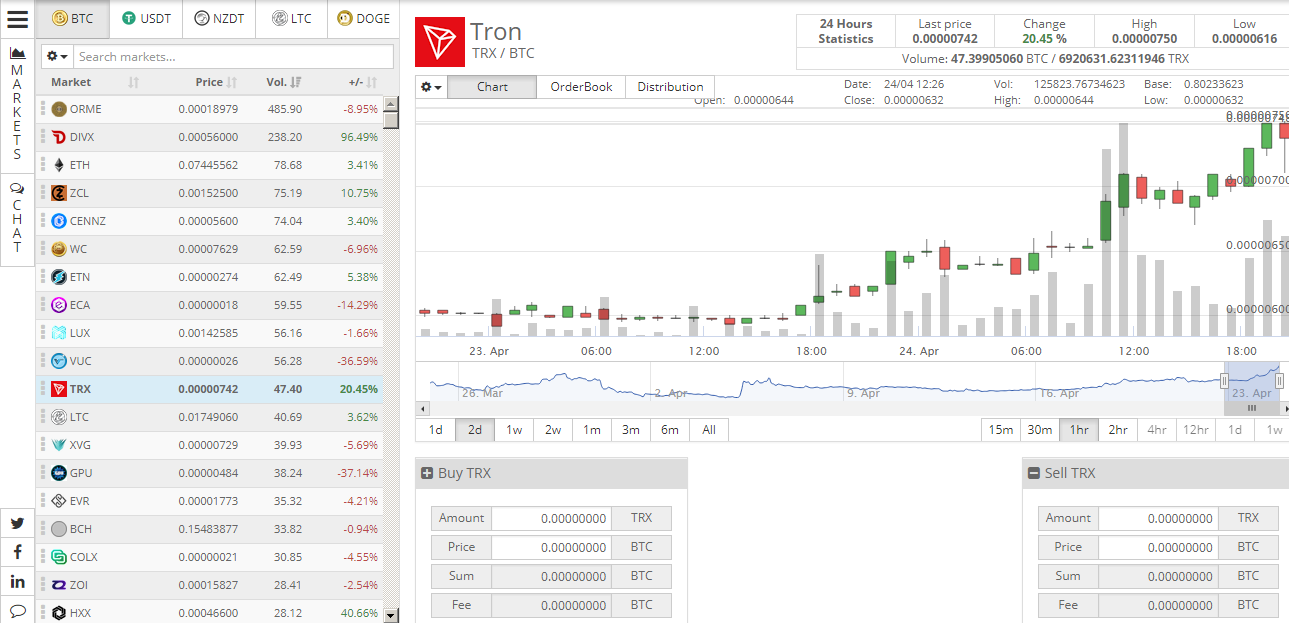1289x623 pixels.
Task: Click the ZCL coin icon
Action: (x=59, y=193)
